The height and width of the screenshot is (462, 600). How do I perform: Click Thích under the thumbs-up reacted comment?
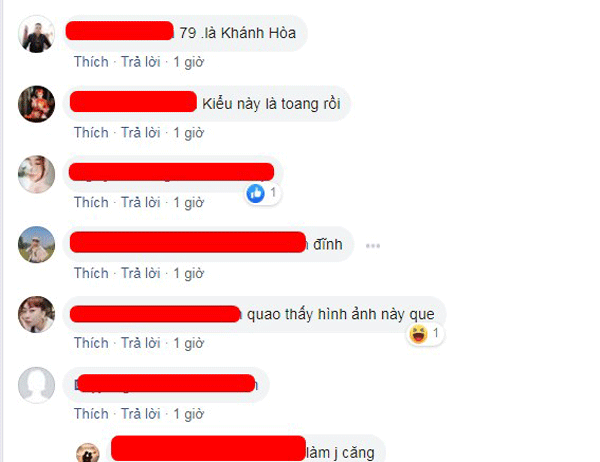tap(91, 202)
